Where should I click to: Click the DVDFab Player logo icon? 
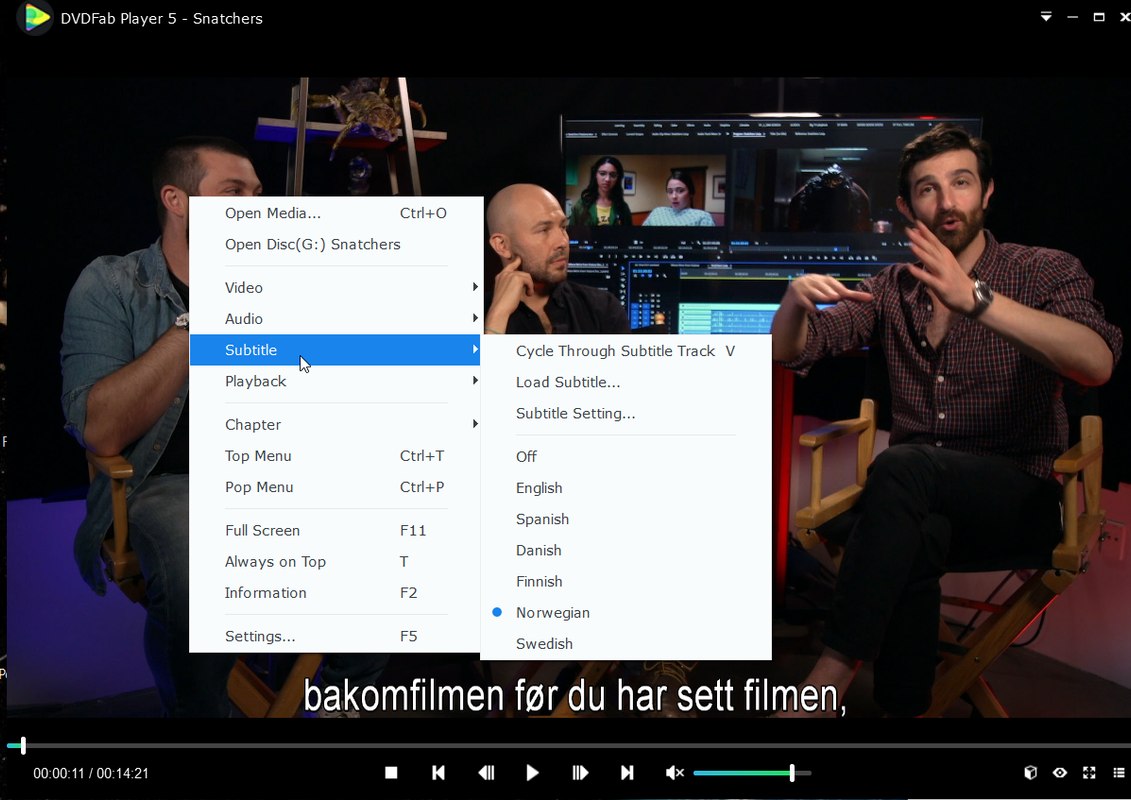pyautogui.click(x=35, y=18)
